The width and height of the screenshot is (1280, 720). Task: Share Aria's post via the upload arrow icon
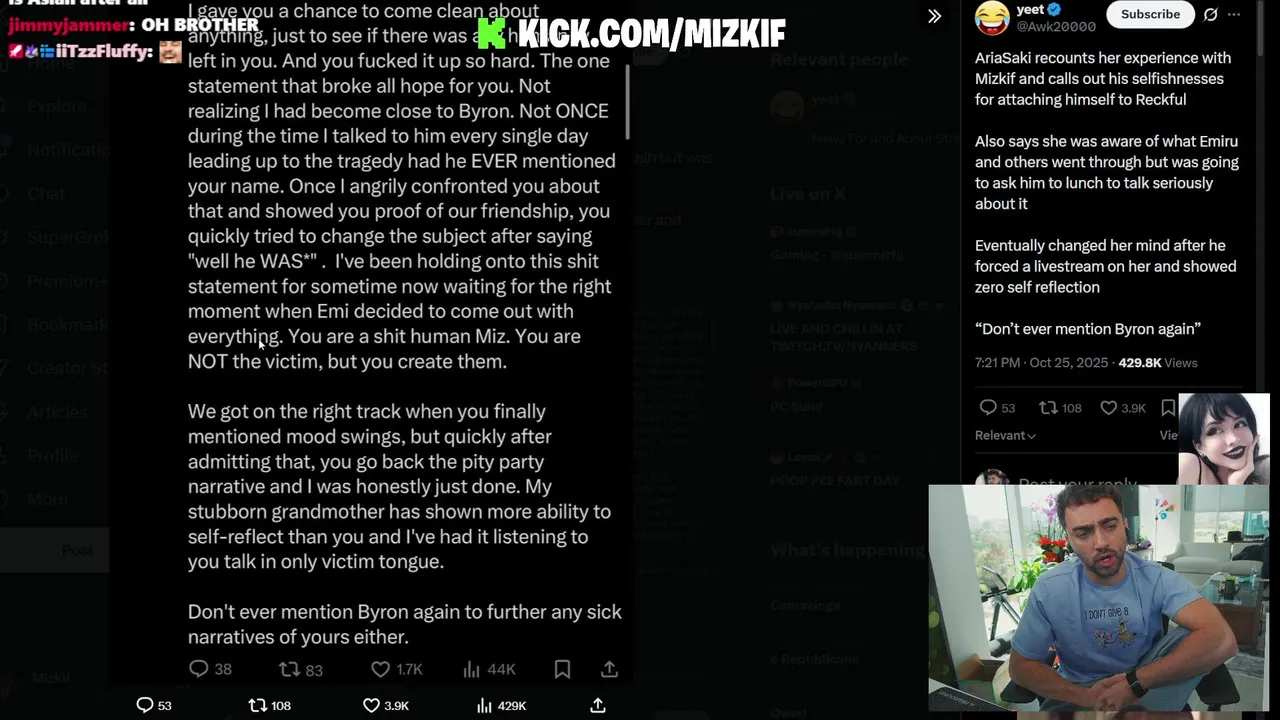(609, 669)
